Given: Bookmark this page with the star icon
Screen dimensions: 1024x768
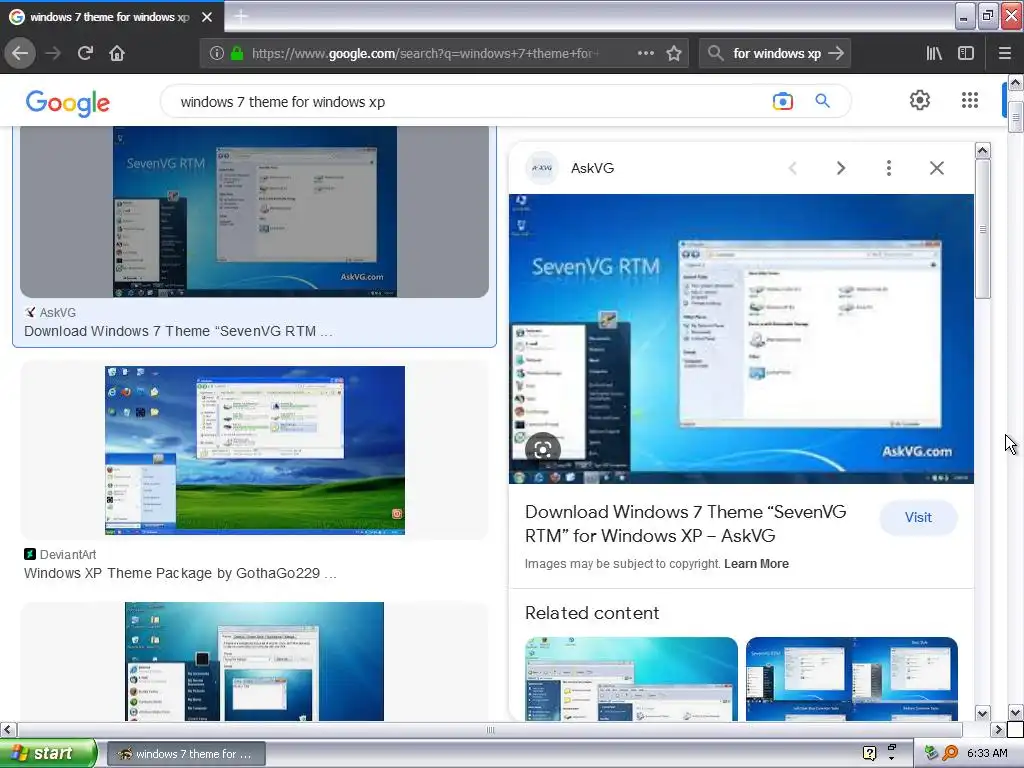Looking at the screenshot, I should point(674,54).
